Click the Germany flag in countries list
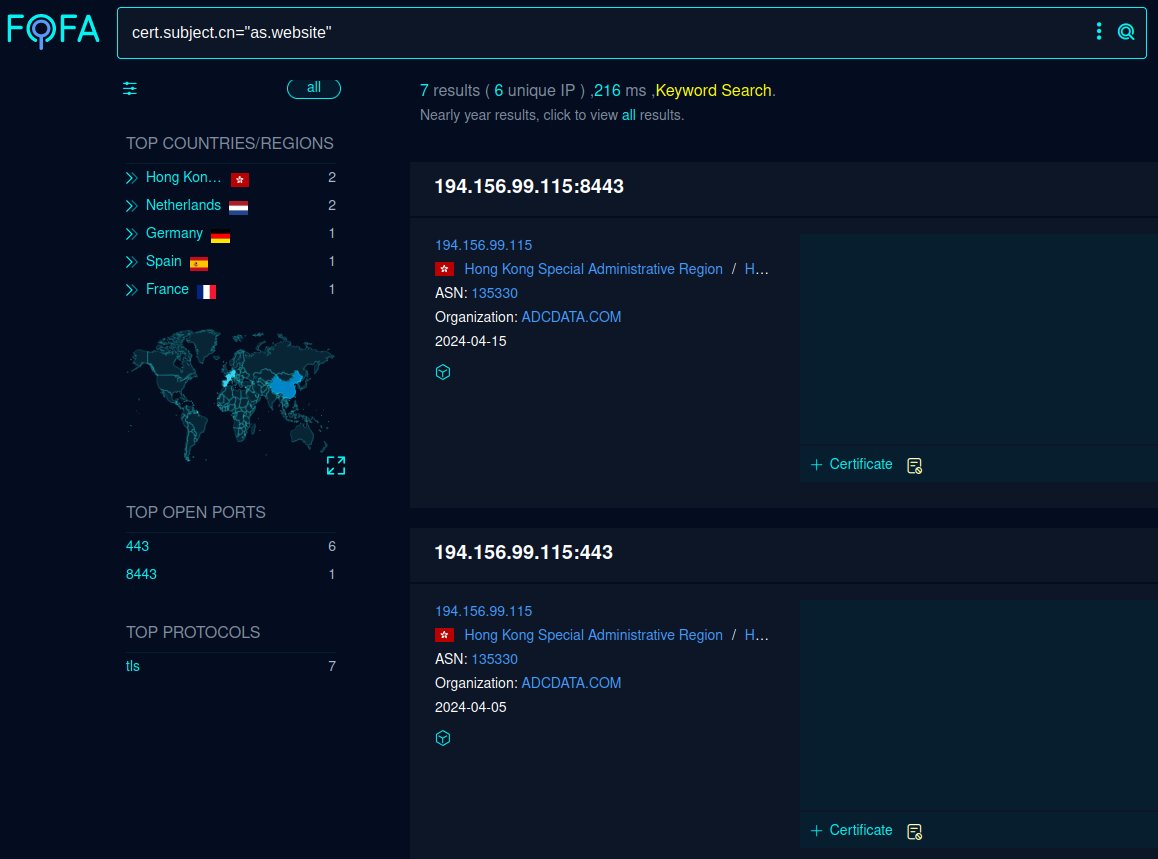Screen dimensions: 1158x859 (x=220, y=237)
